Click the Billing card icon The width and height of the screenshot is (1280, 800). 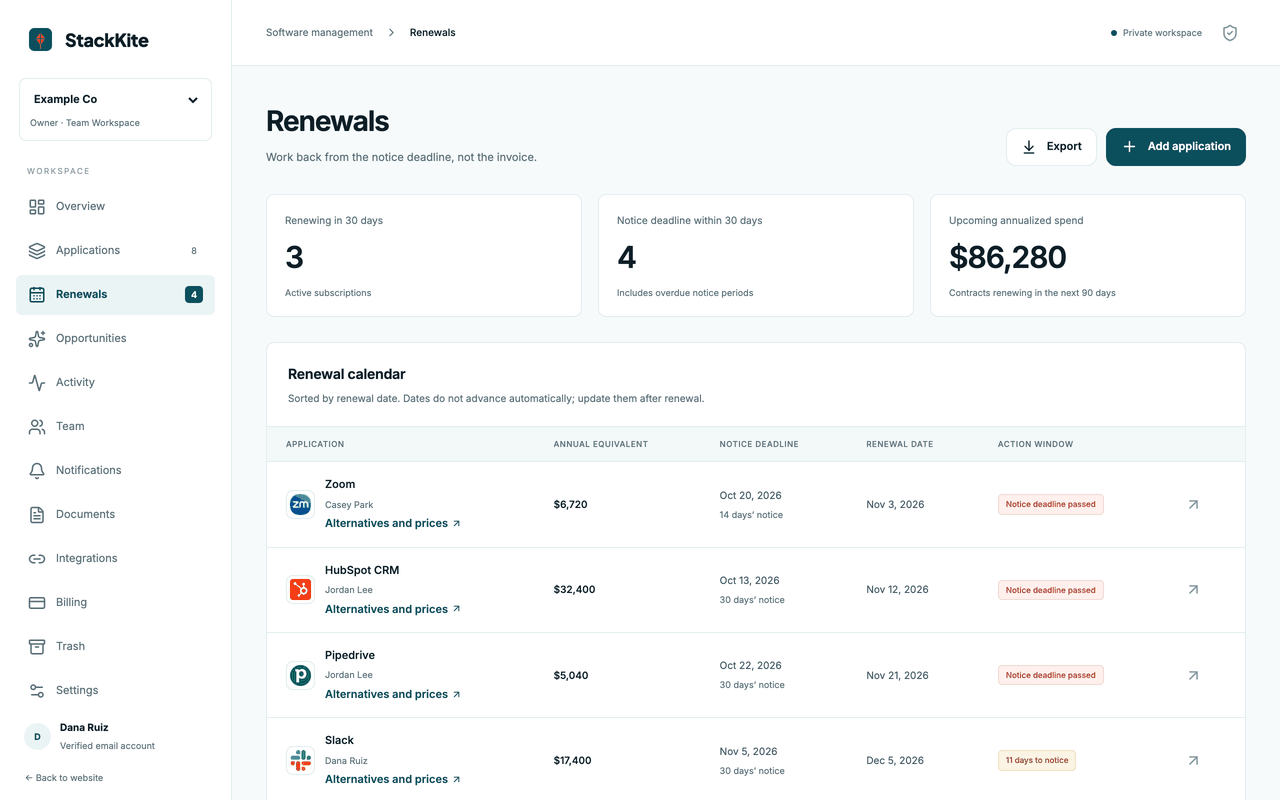pyautogui.click(x=37, y=603)
